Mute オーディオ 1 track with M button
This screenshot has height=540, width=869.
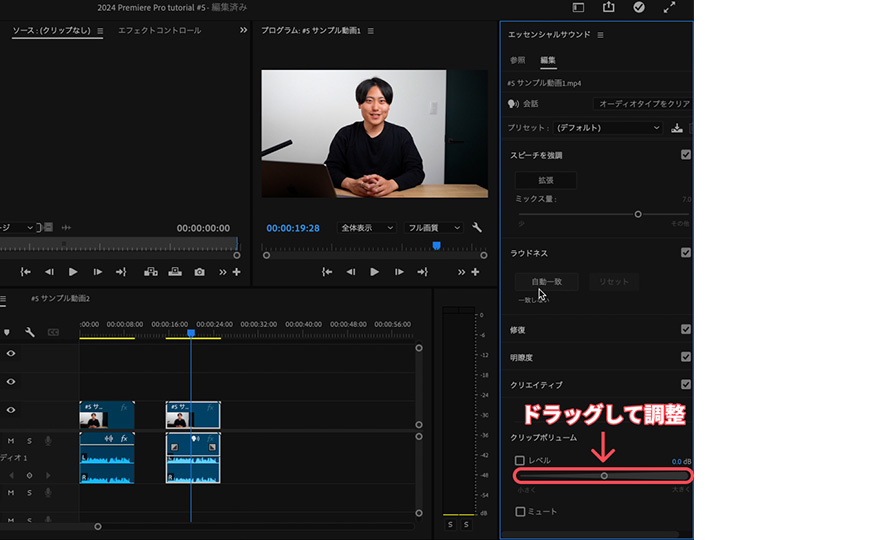click(x=11, y=441)
